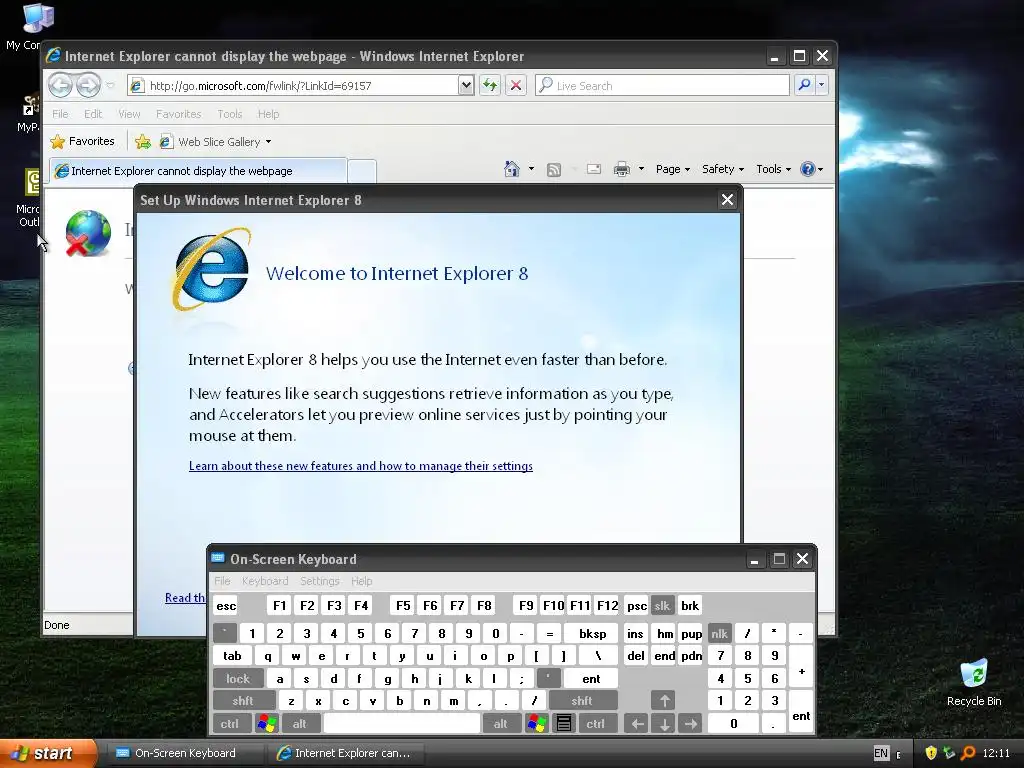Toggle the right shft key

582,701
